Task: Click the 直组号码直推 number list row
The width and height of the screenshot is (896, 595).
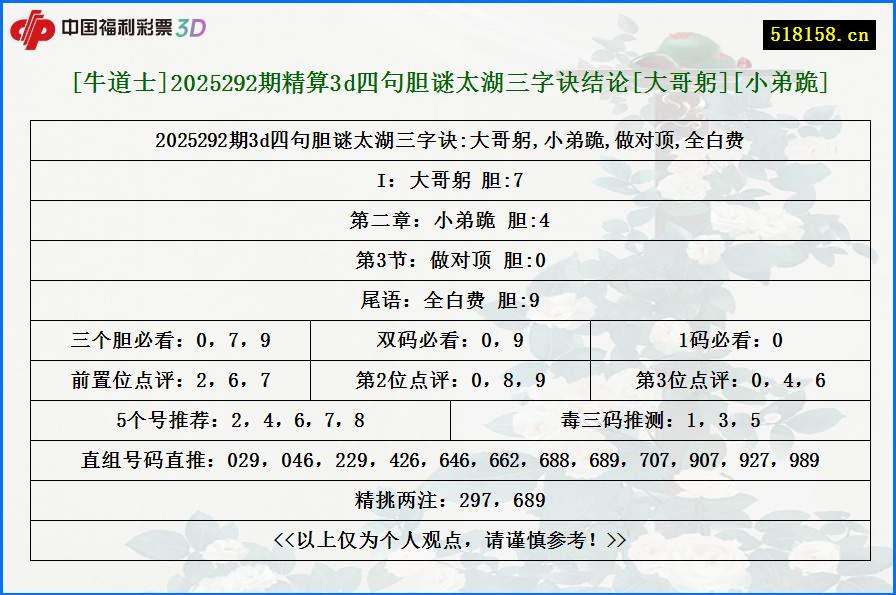Action: click(x=448, y=460)
